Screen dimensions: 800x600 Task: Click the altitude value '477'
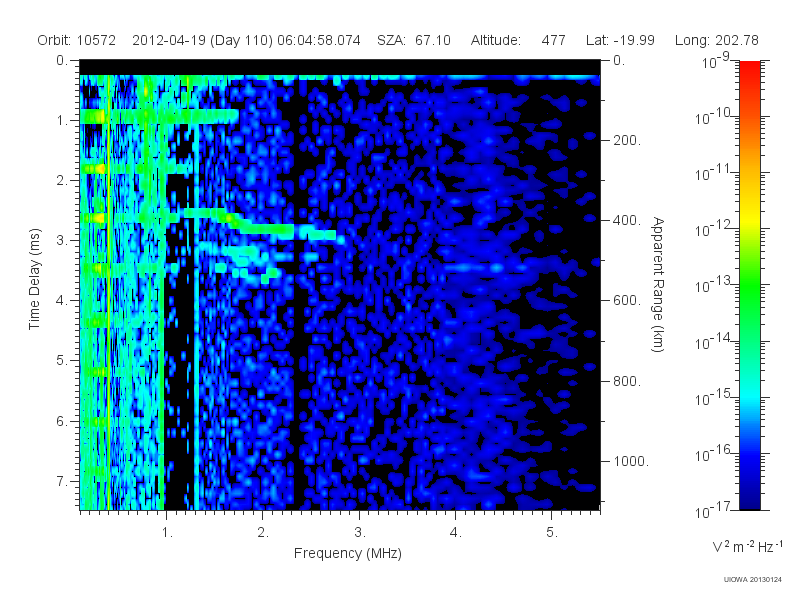tap(554, 40)
